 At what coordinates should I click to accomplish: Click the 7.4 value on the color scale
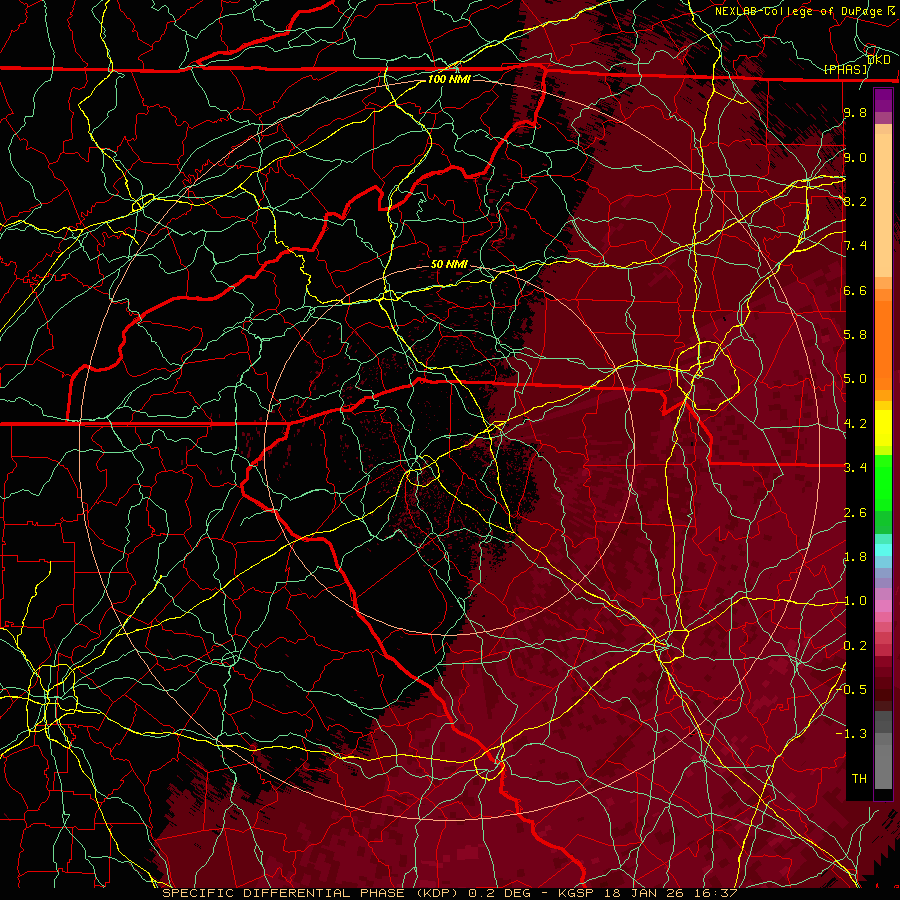click(x=855, y=246)
